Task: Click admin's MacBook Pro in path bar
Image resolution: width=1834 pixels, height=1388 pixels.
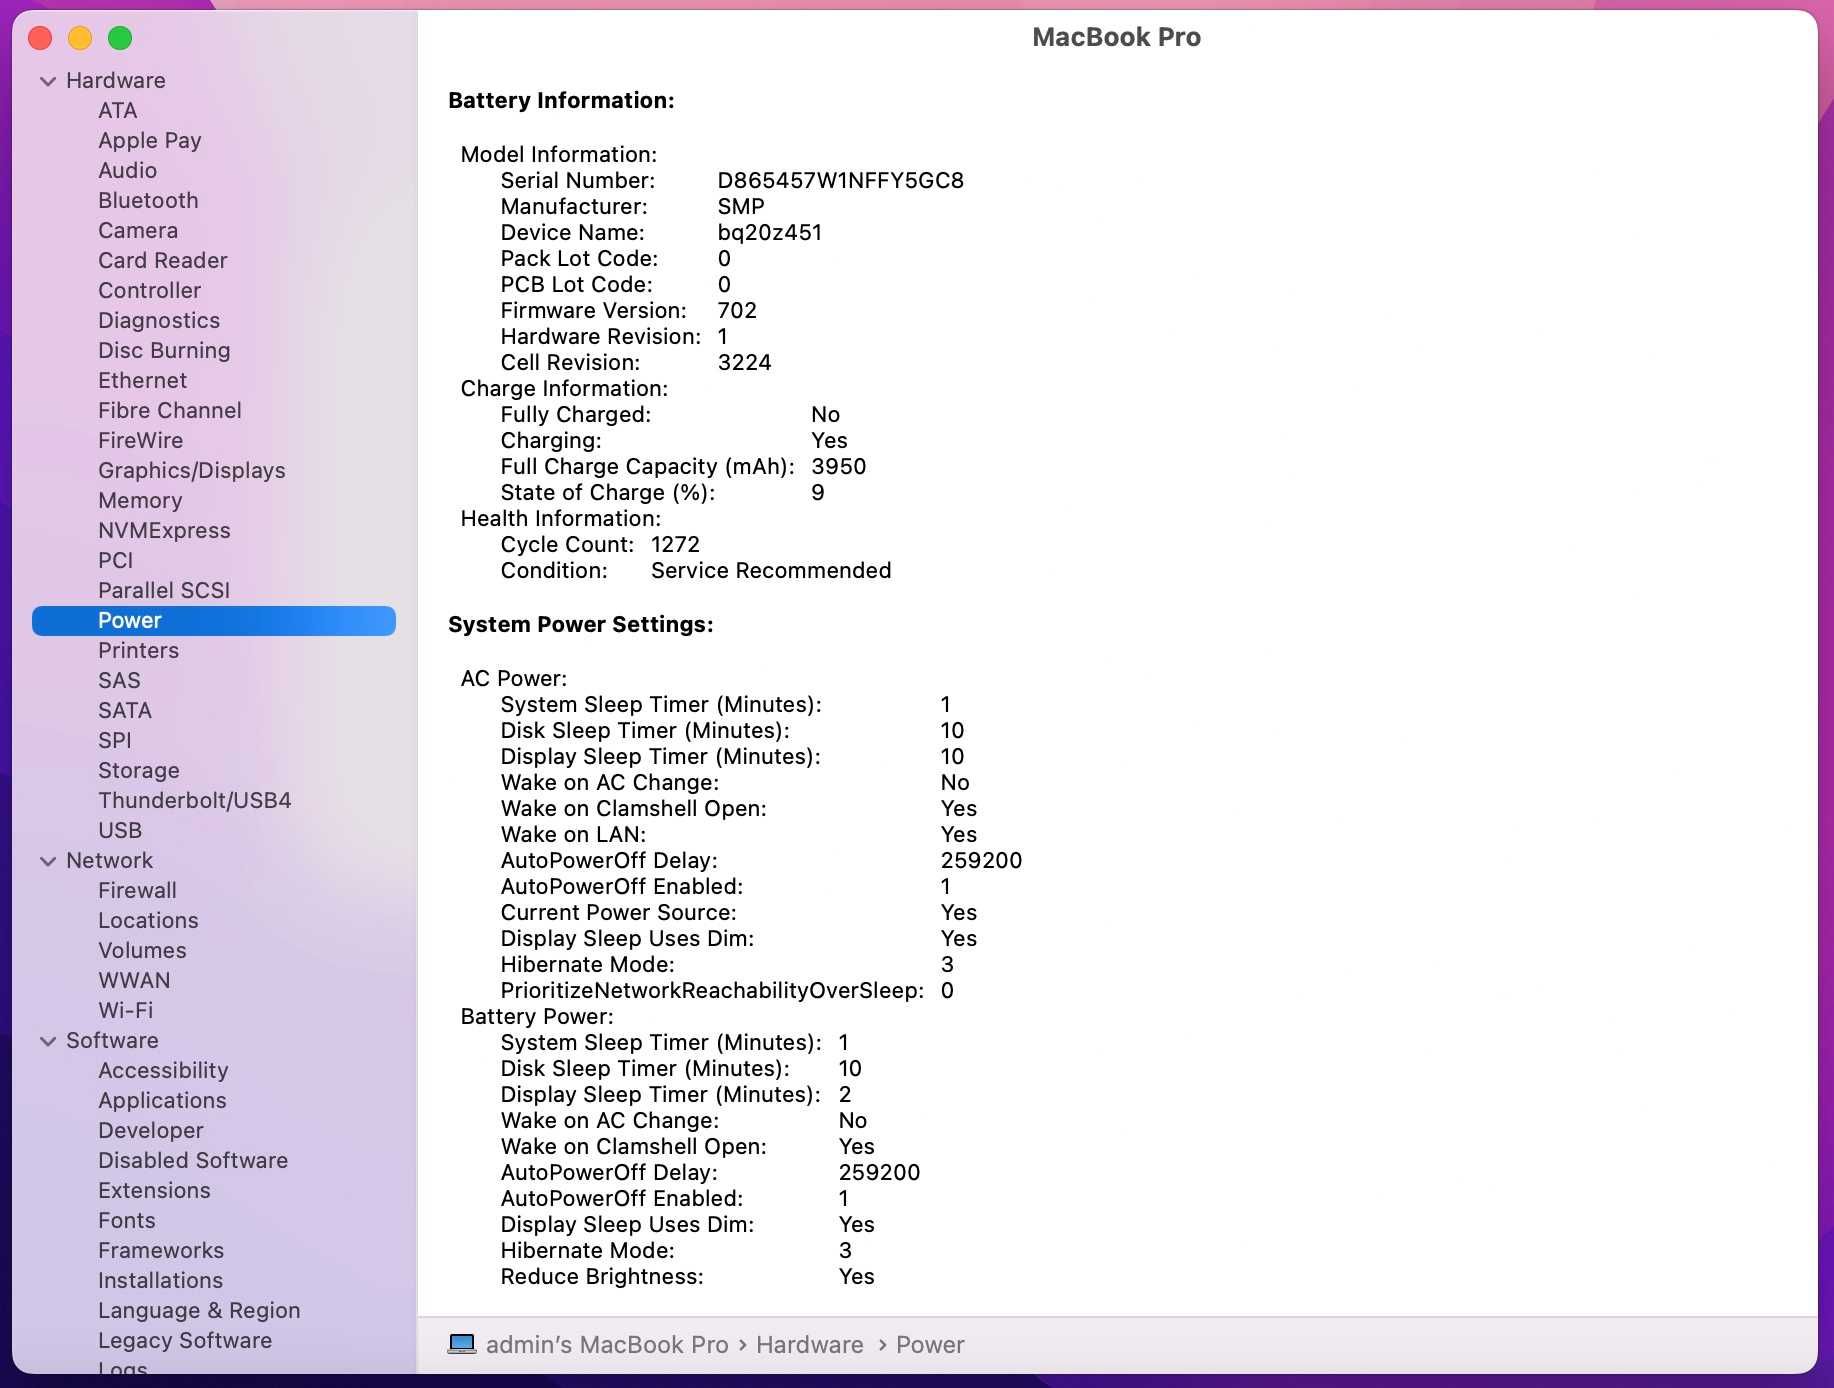Action: (607, 1345)
